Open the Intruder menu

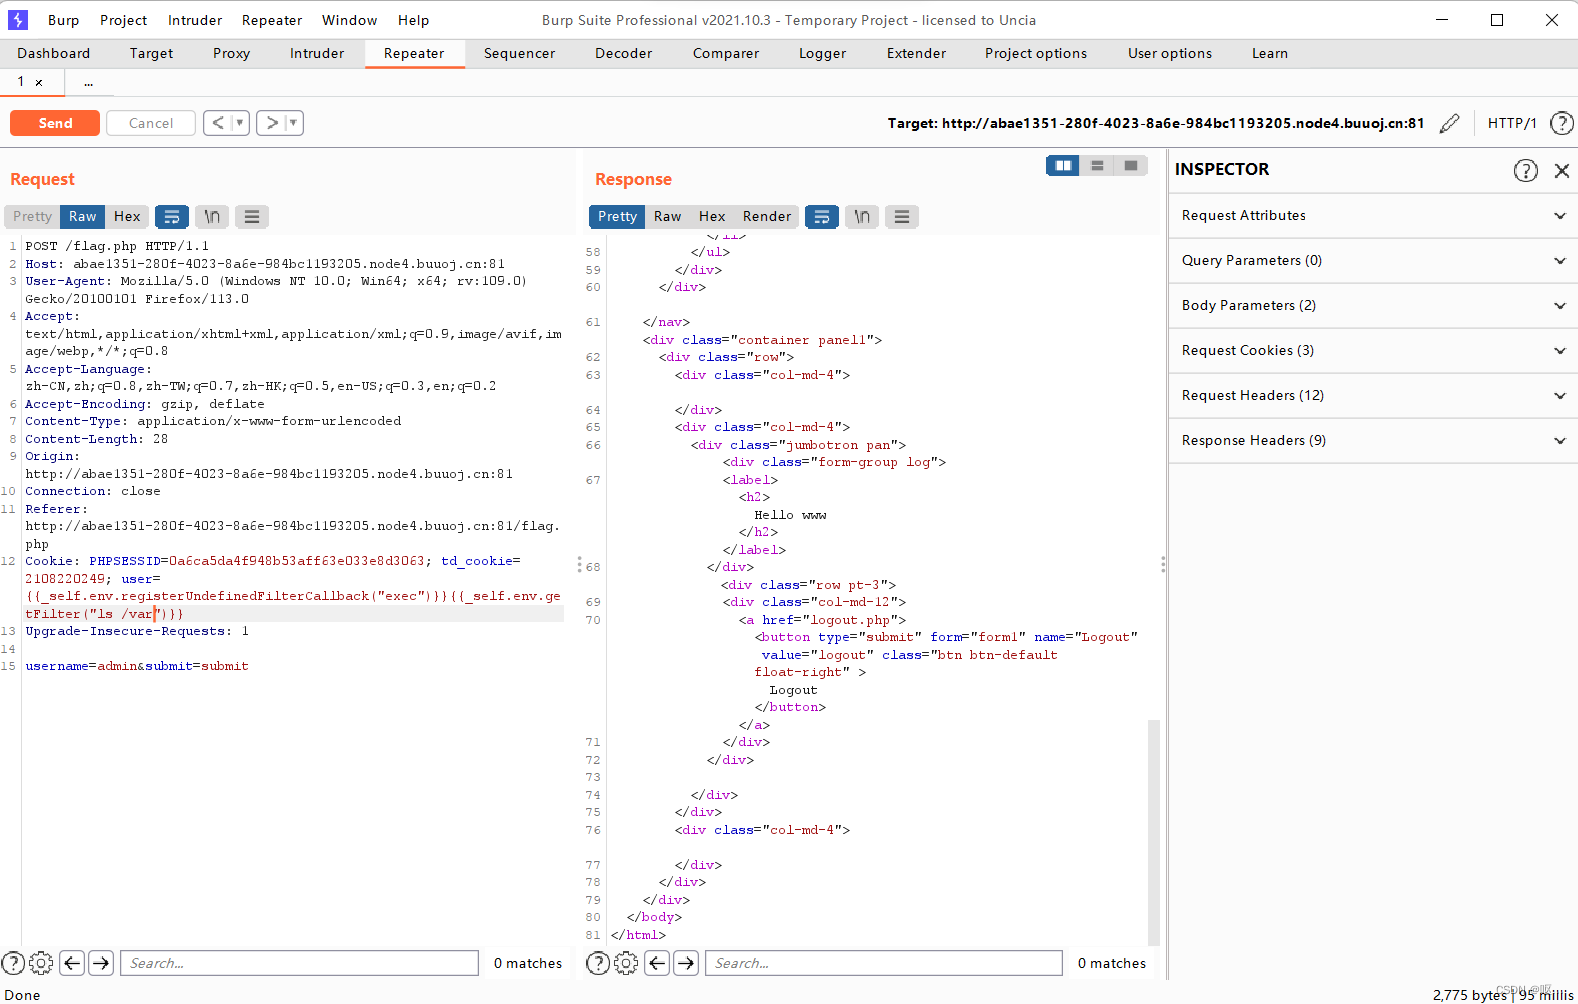(x=195, y=20)
